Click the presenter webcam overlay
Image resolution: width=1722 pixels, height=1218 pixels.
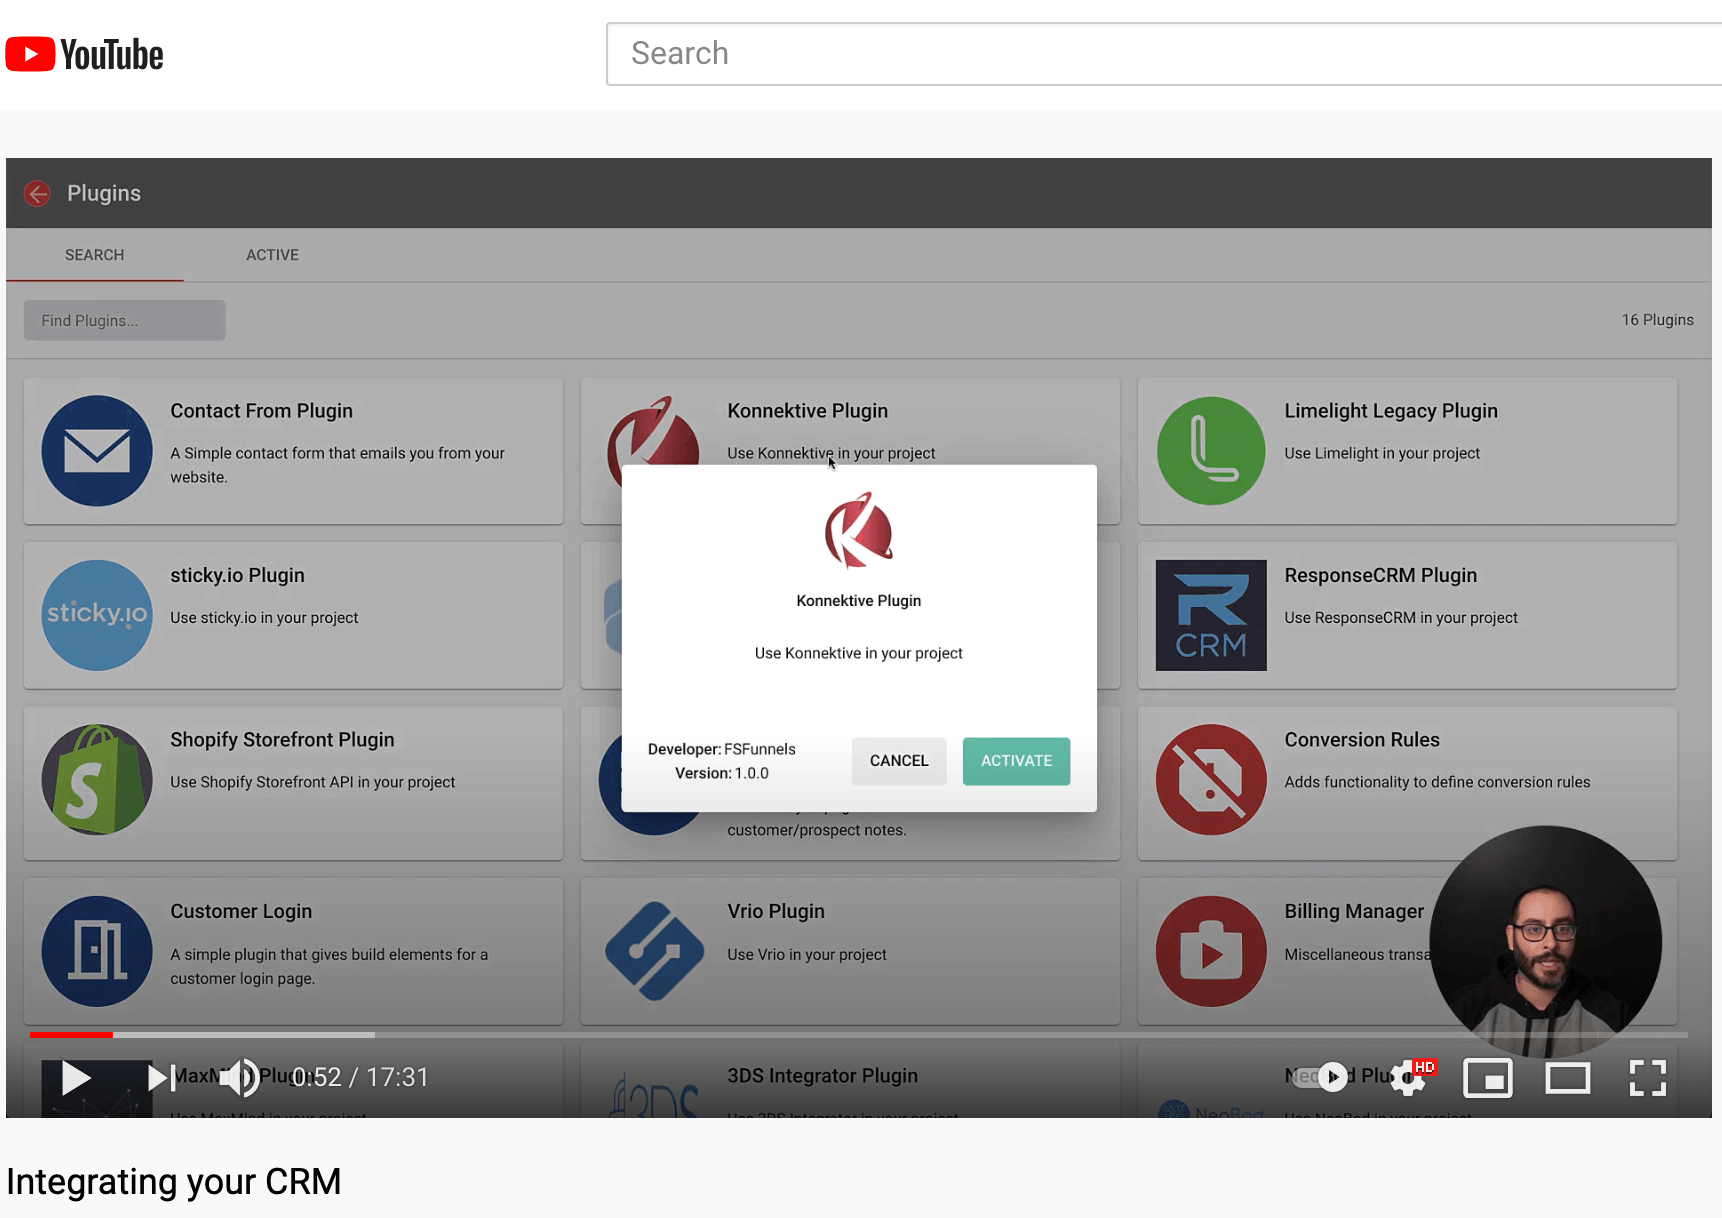1546,941
